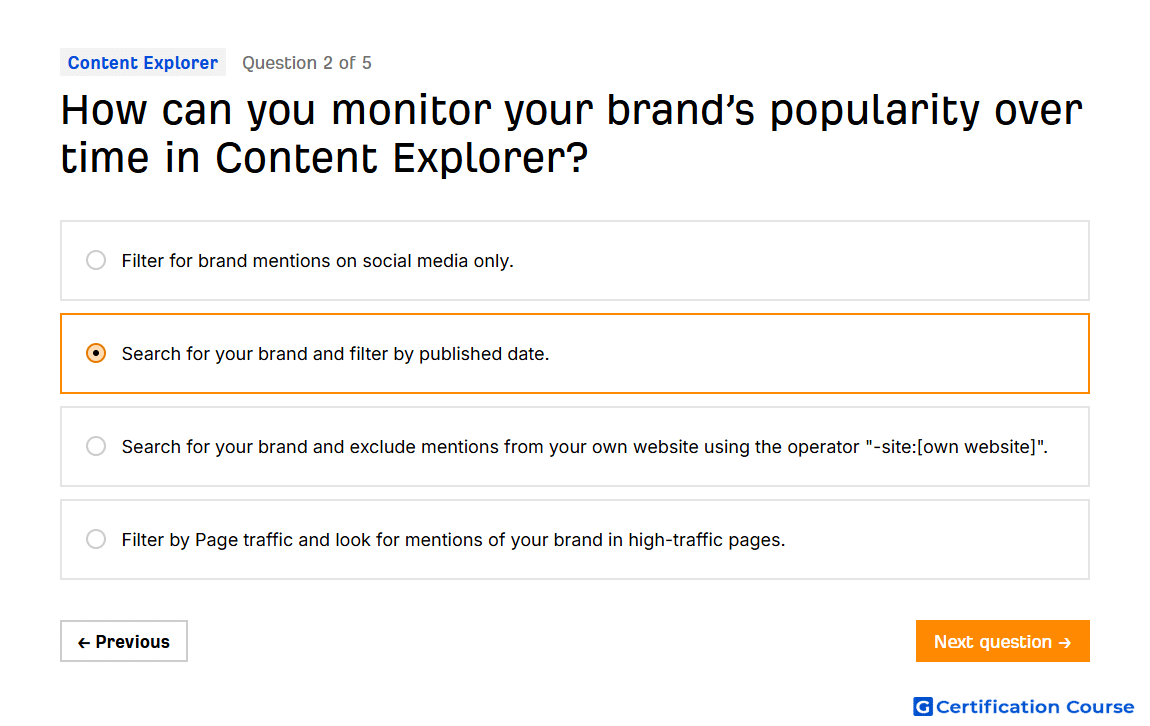The height and width of the screenshot is (726, 1150).
Task: Click the Next question button
Action: coord(1002,642)
